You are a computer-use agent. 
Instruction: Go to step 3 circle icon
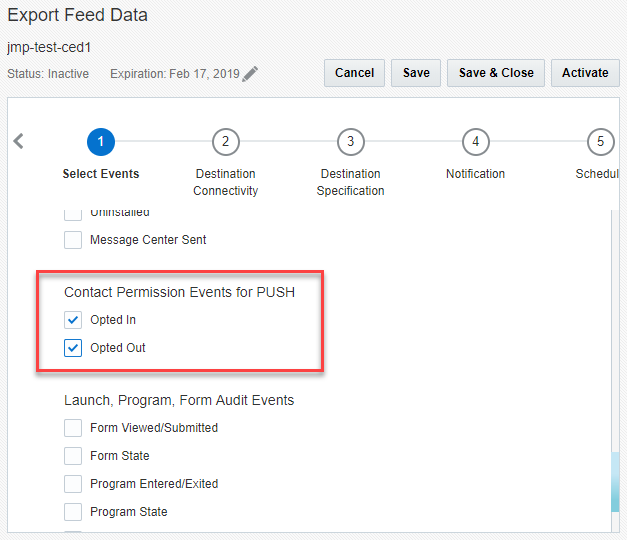(350, 142)
